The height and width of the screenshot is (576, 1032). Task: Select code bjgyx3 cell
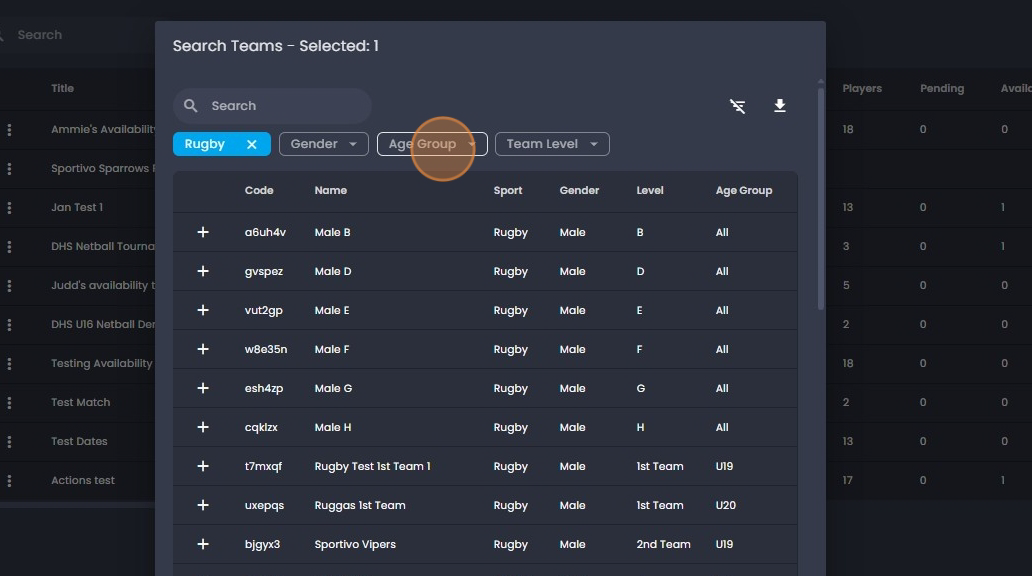(263, 544)
